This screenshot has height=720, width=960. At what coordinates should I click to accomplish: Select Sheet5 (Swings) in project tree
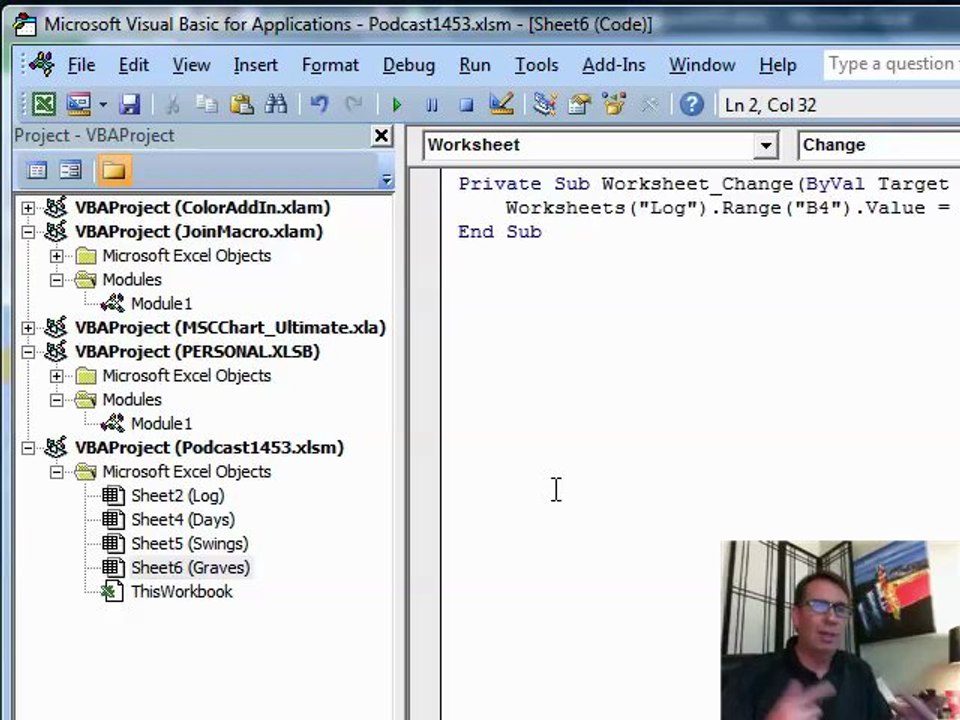(x=190, y=544)
